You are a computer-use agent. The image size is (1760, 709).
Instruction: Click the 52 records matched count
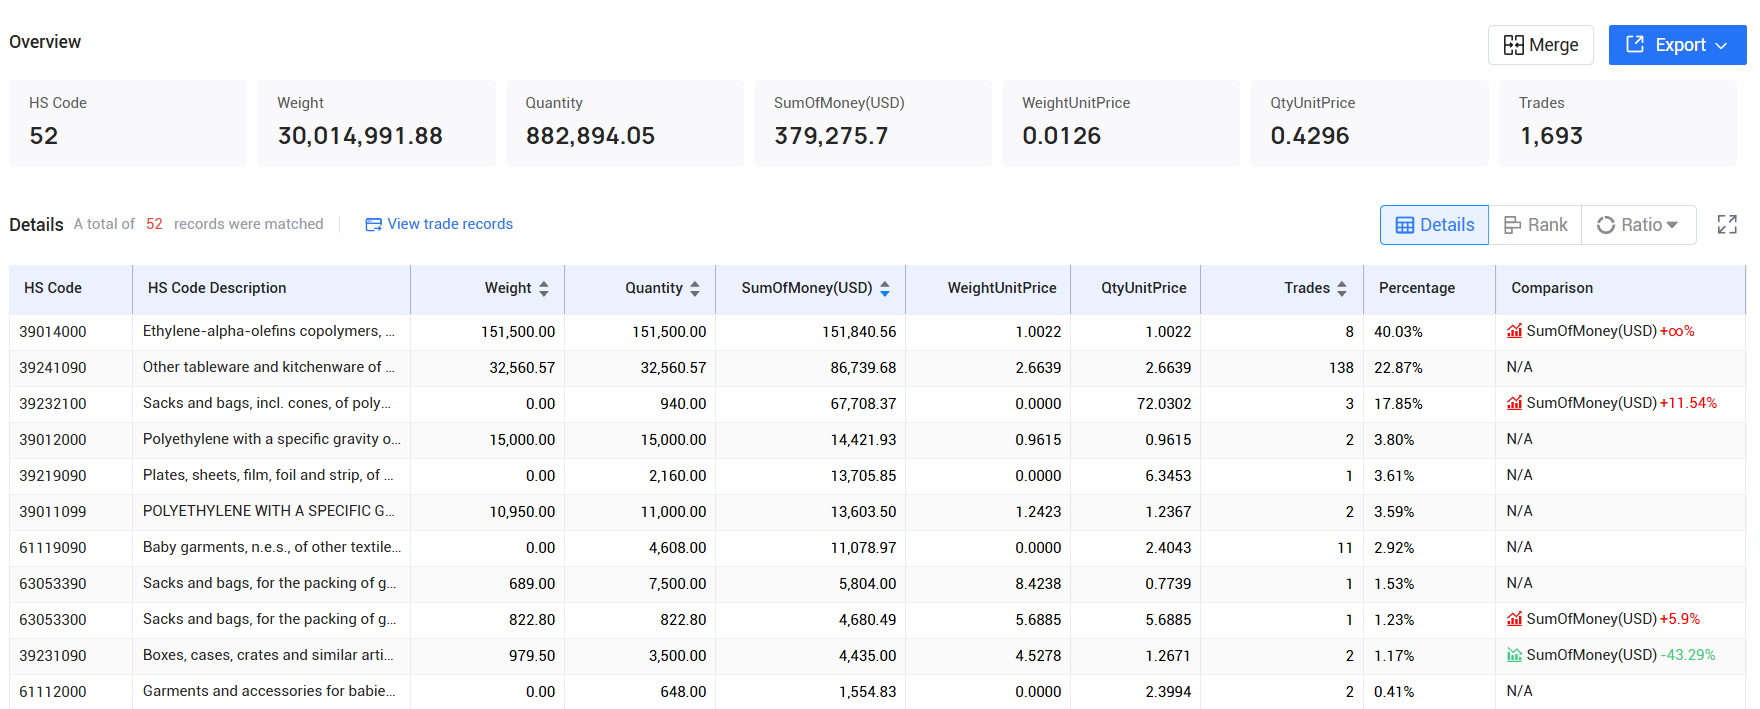click(154, 224)
